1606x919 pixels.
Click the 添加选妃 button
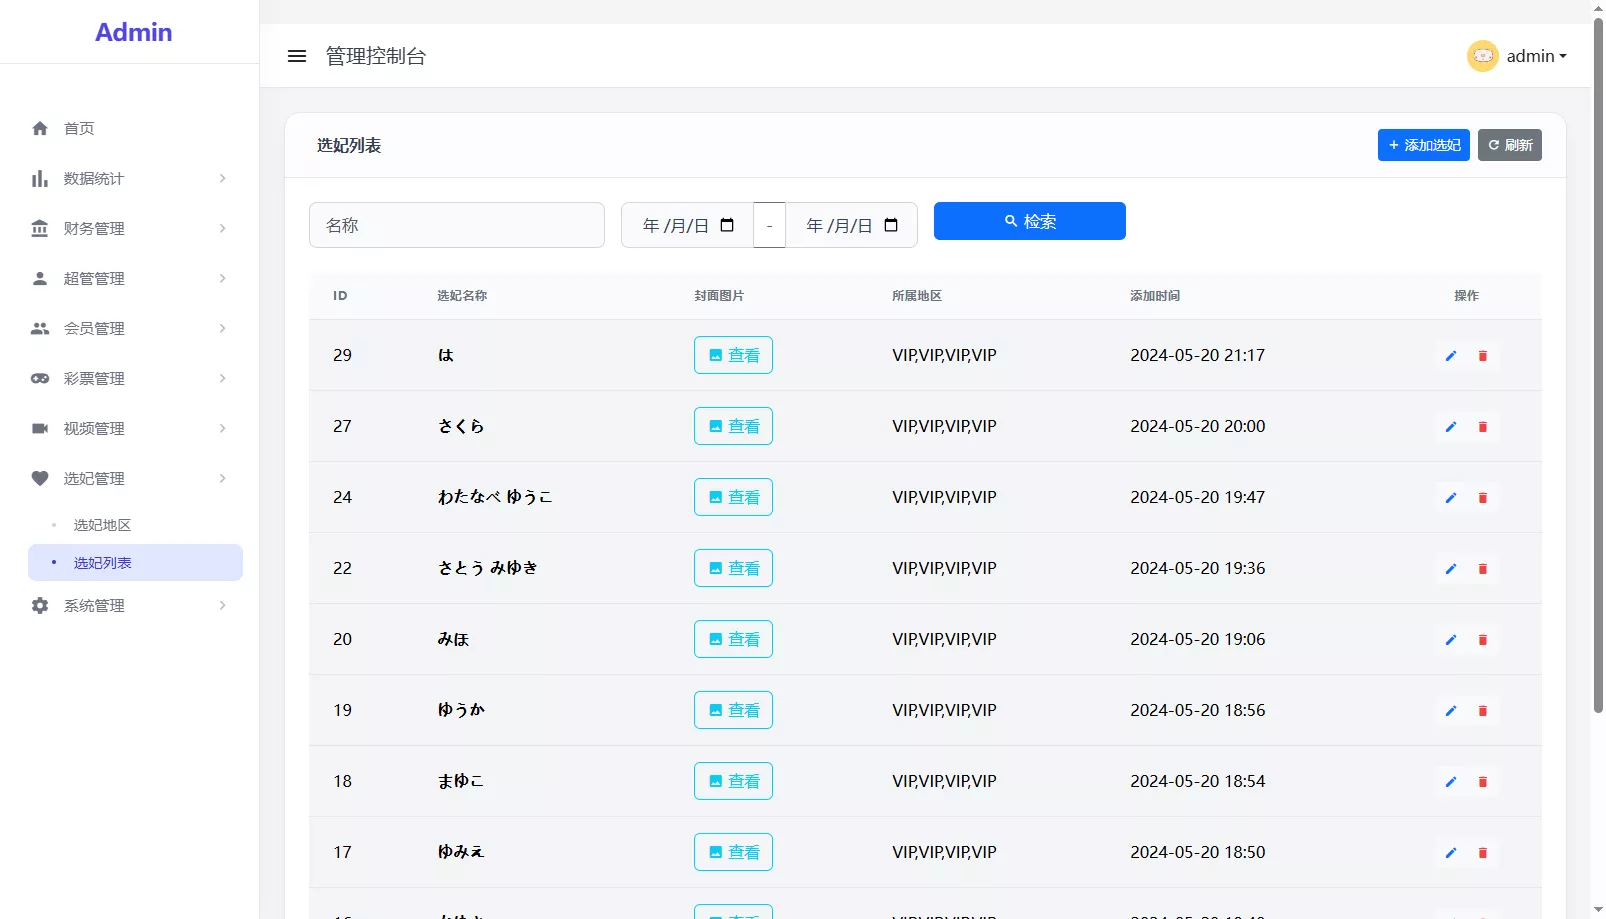click(1423, 145)
